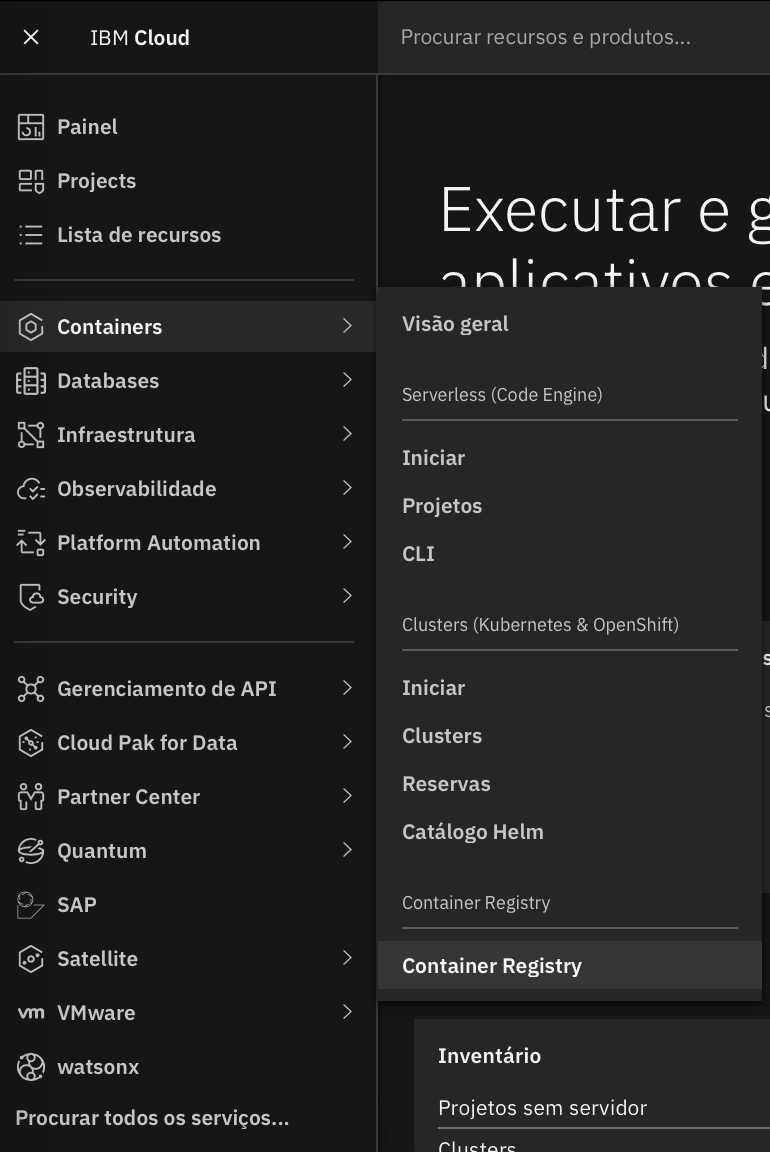Expand the Platform Automation submenu chevron
This screenshot has width=770, height=1152.
[x=348, y=542]
